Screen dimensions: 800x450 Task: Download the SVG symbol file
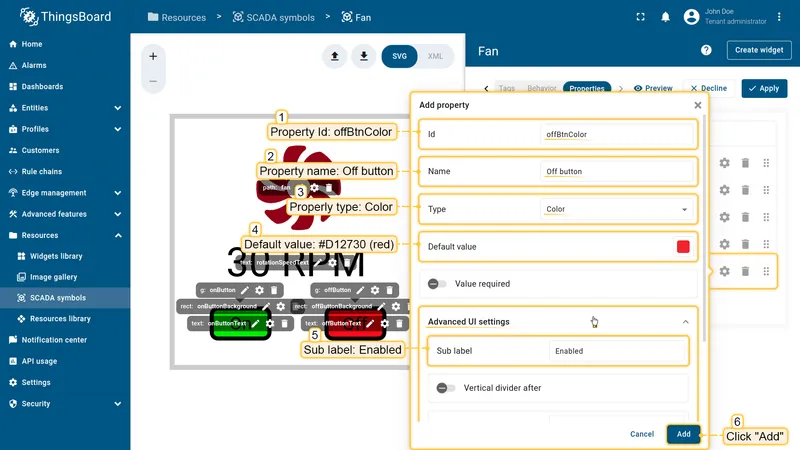(364, 56)
